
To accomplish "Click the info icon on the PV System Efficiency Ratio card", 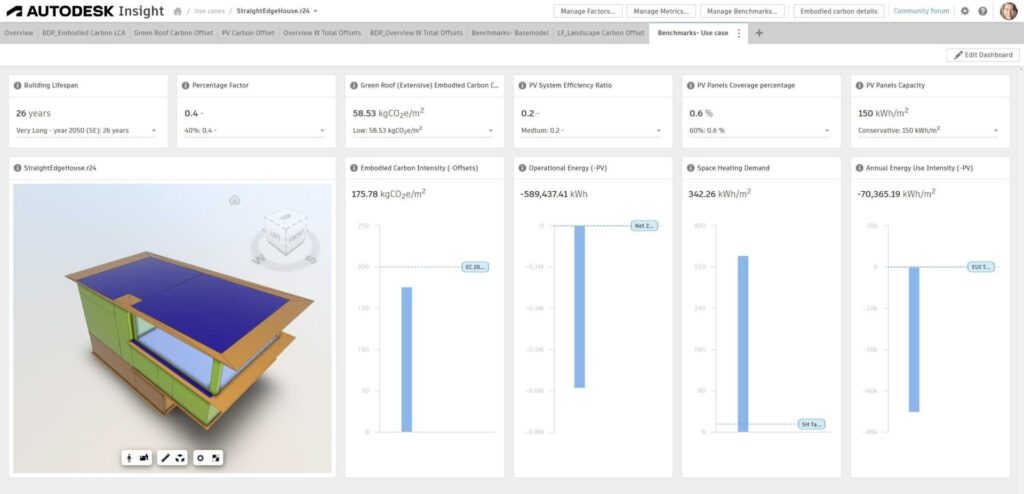I will tap(522, 86).
